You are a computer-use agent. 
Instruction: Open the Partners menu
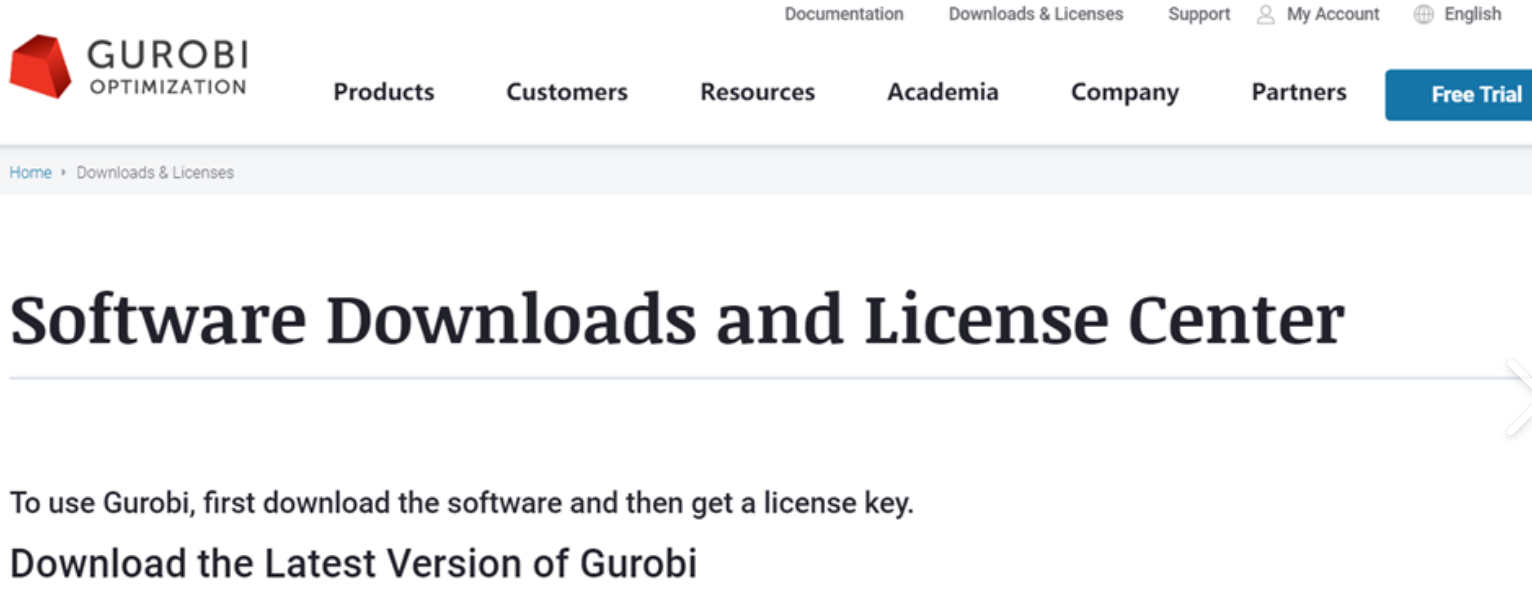pyautogui.click(x=1299, y=92)
